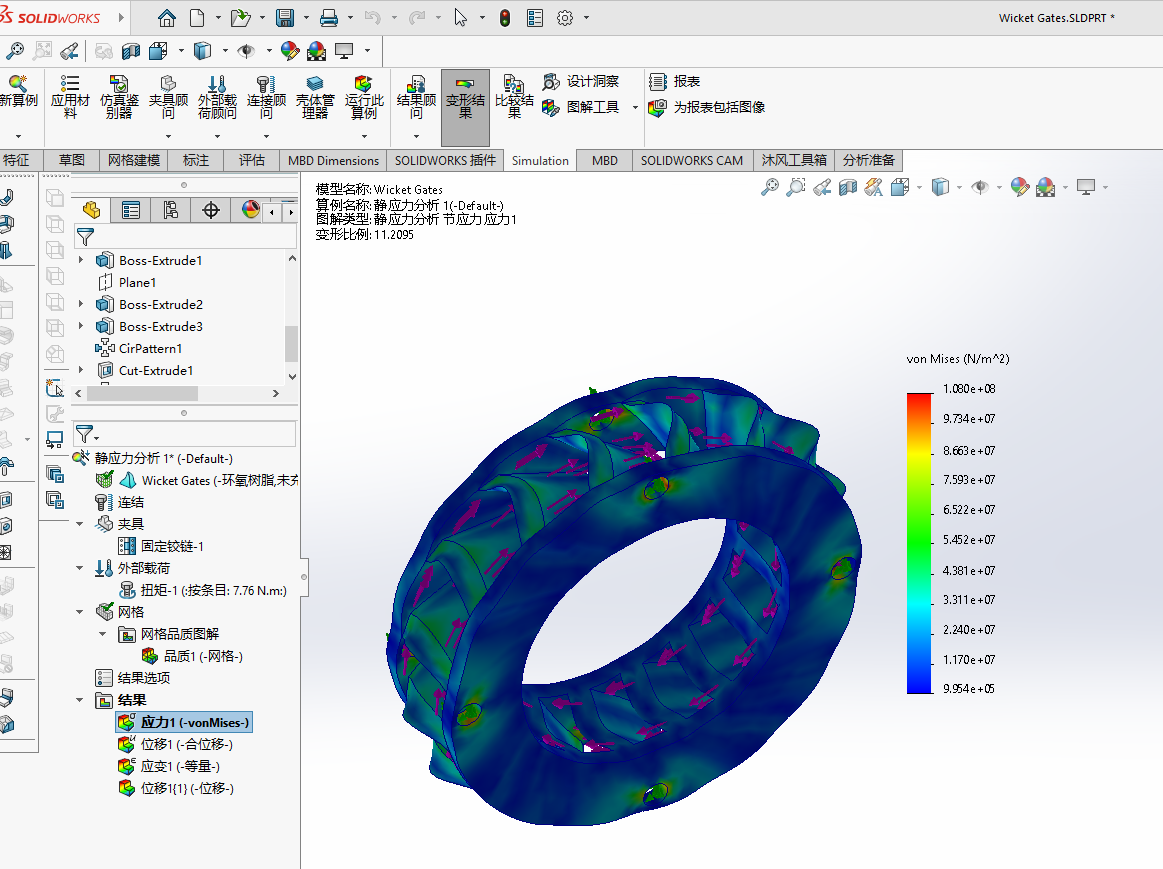
Task: Click the von Mises color legend bar
Action: pos(919,543)
